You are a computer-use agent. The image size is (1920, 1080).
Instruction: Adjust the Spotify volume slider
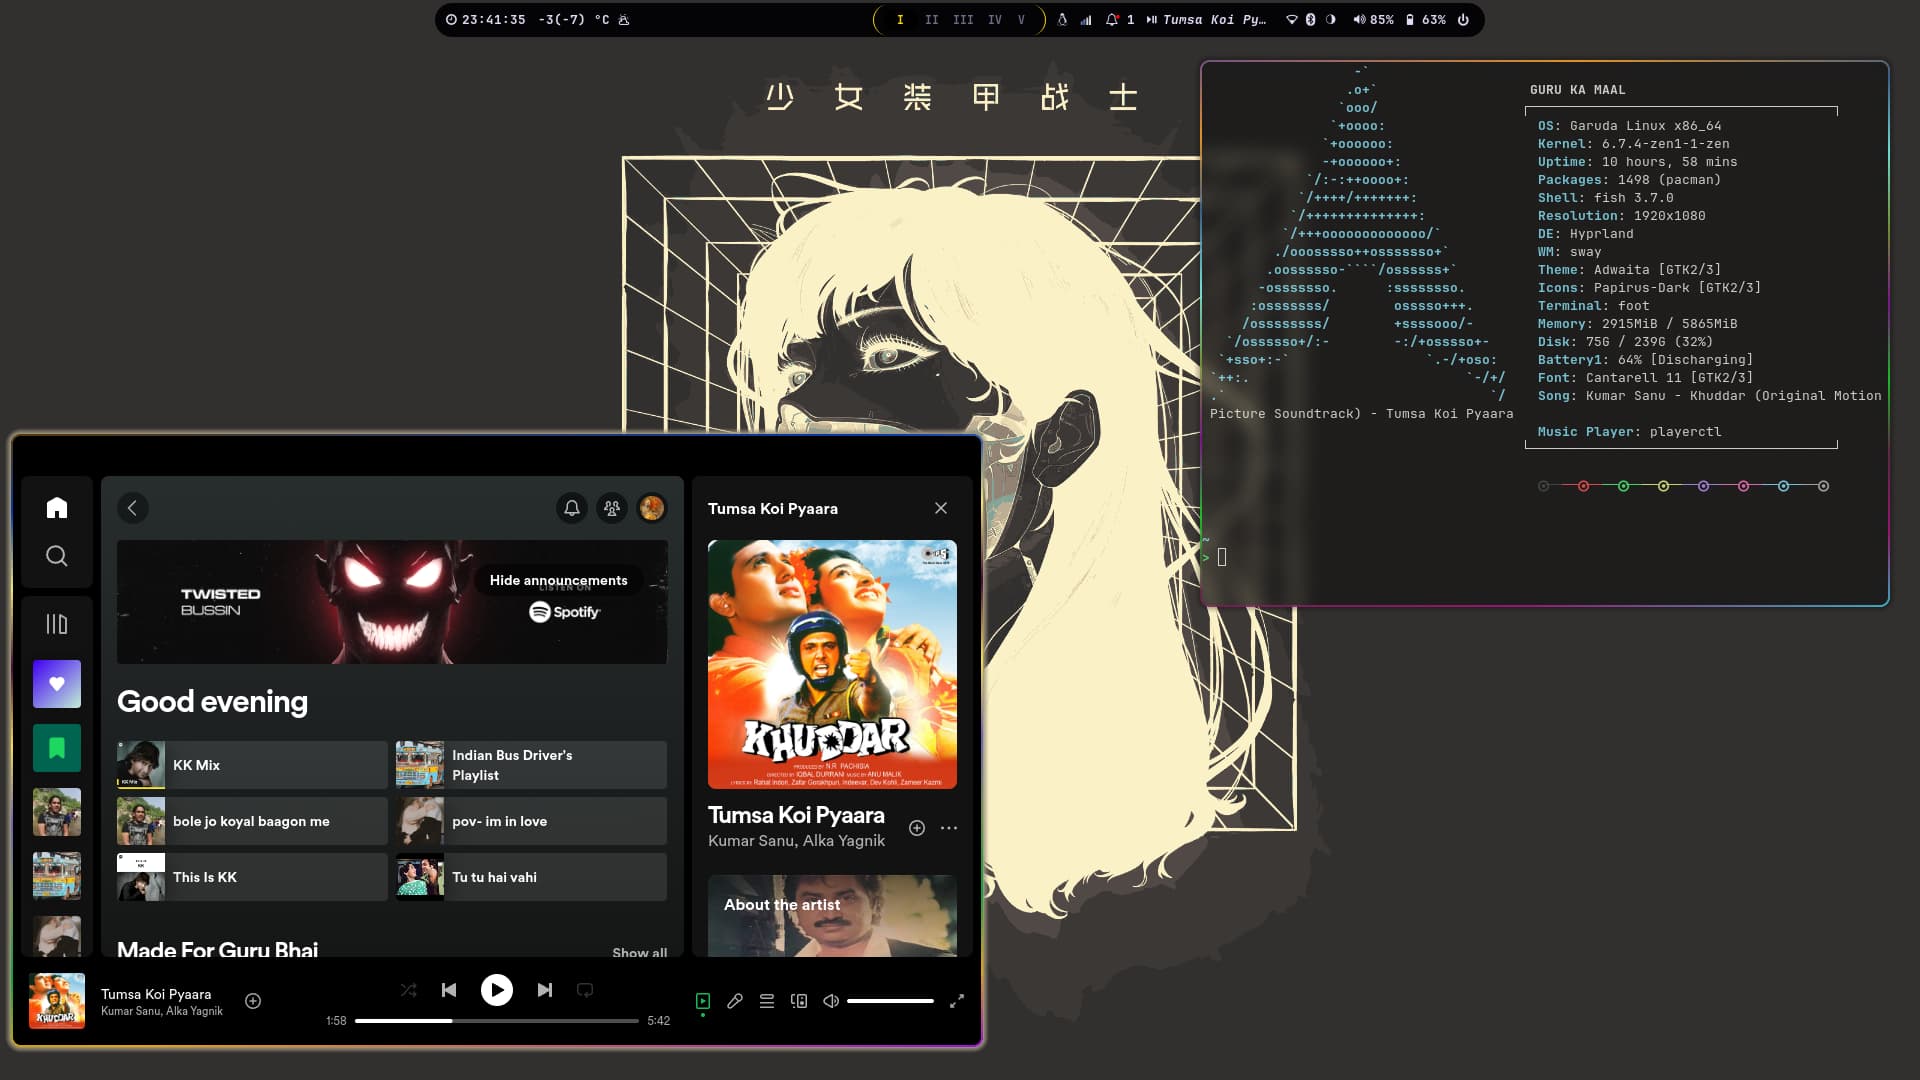890,1001
